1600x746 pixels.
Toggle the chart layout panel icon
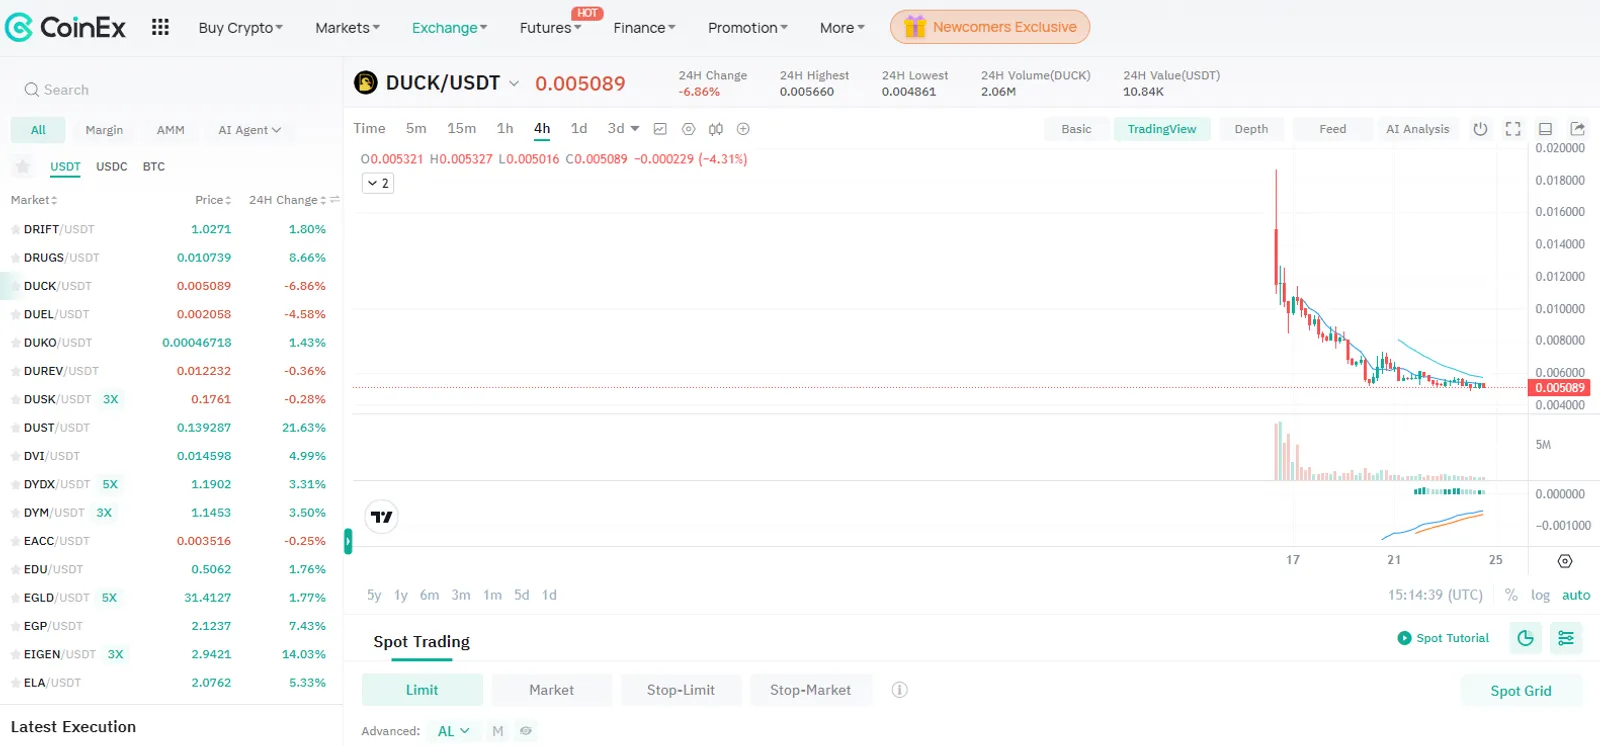(x=1545, y=129)
